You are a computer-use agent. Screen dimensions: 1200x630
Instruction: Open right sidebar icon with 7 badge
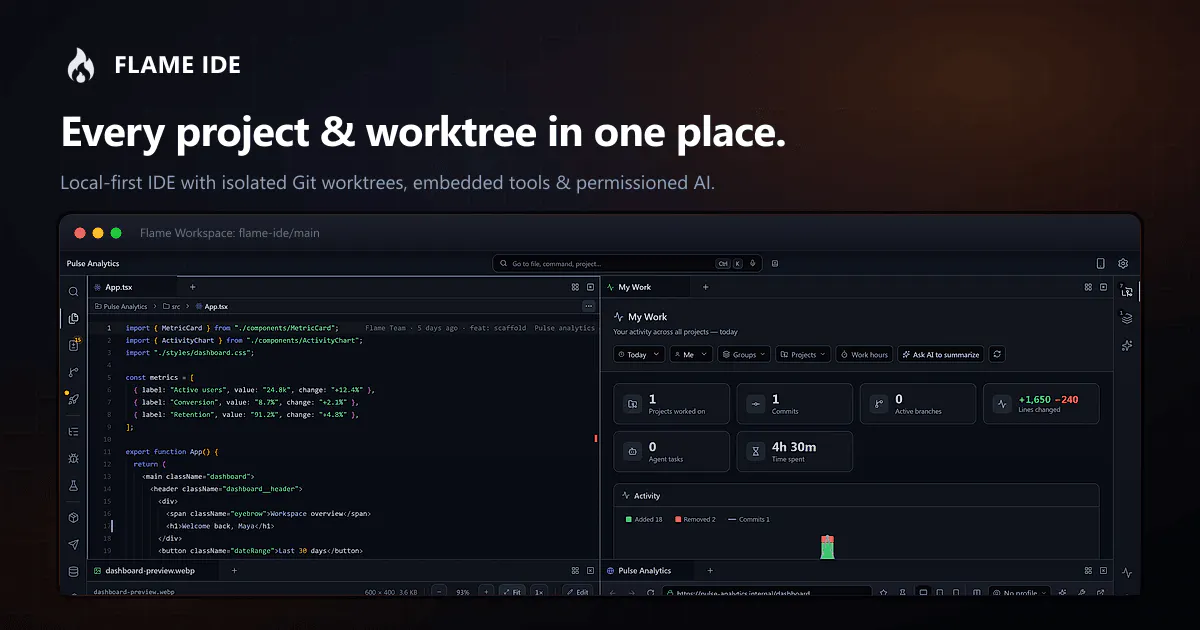tap(1127, 291)
